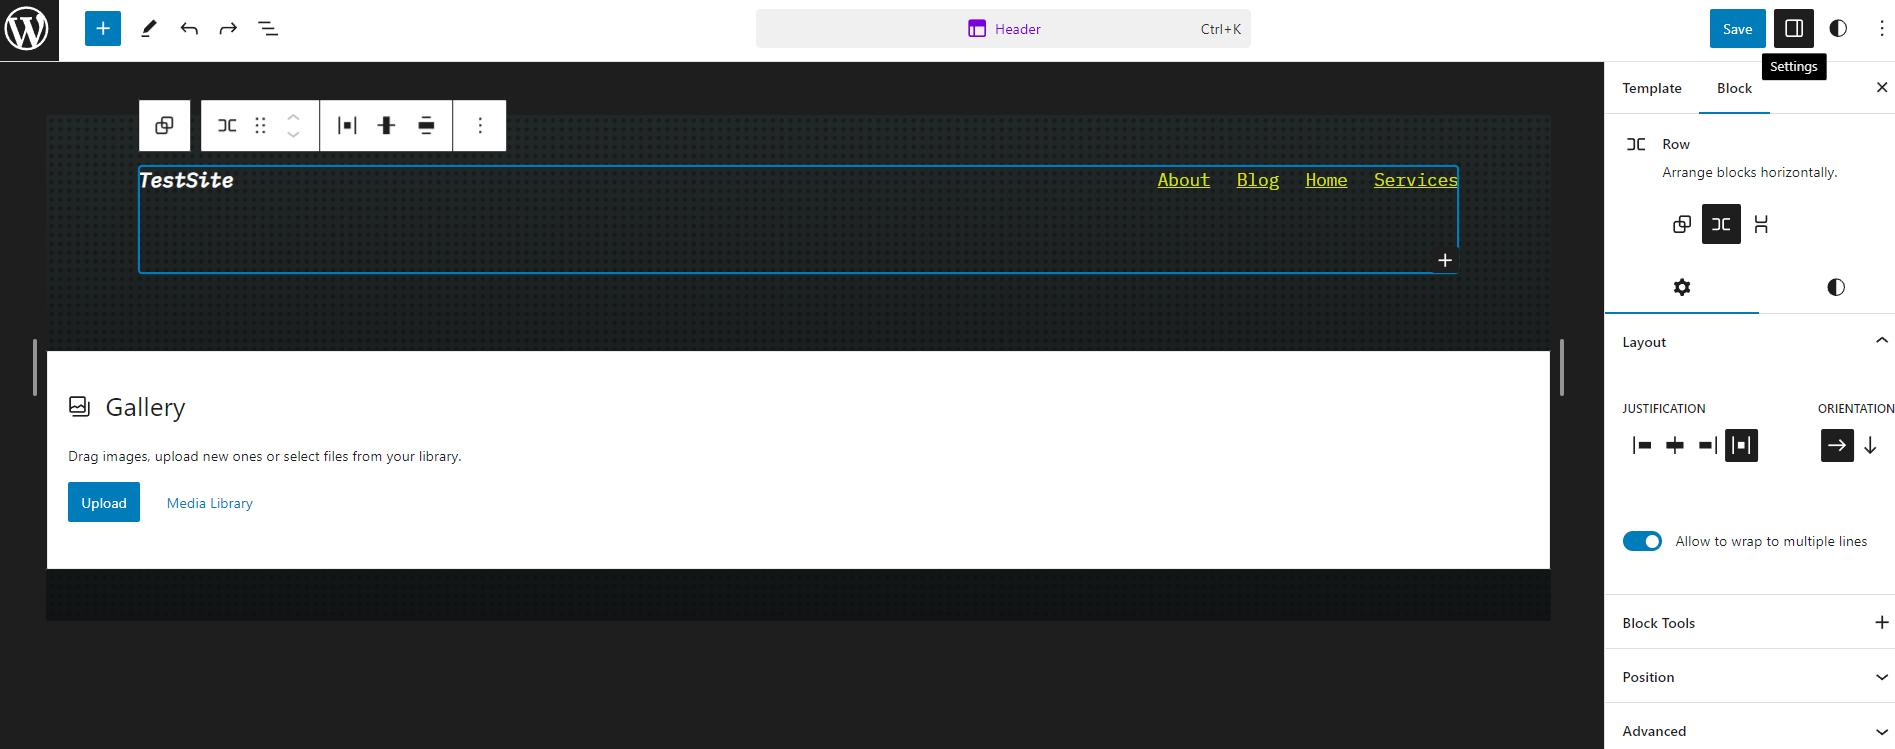Undo the last change

click(x=189, y=29)
